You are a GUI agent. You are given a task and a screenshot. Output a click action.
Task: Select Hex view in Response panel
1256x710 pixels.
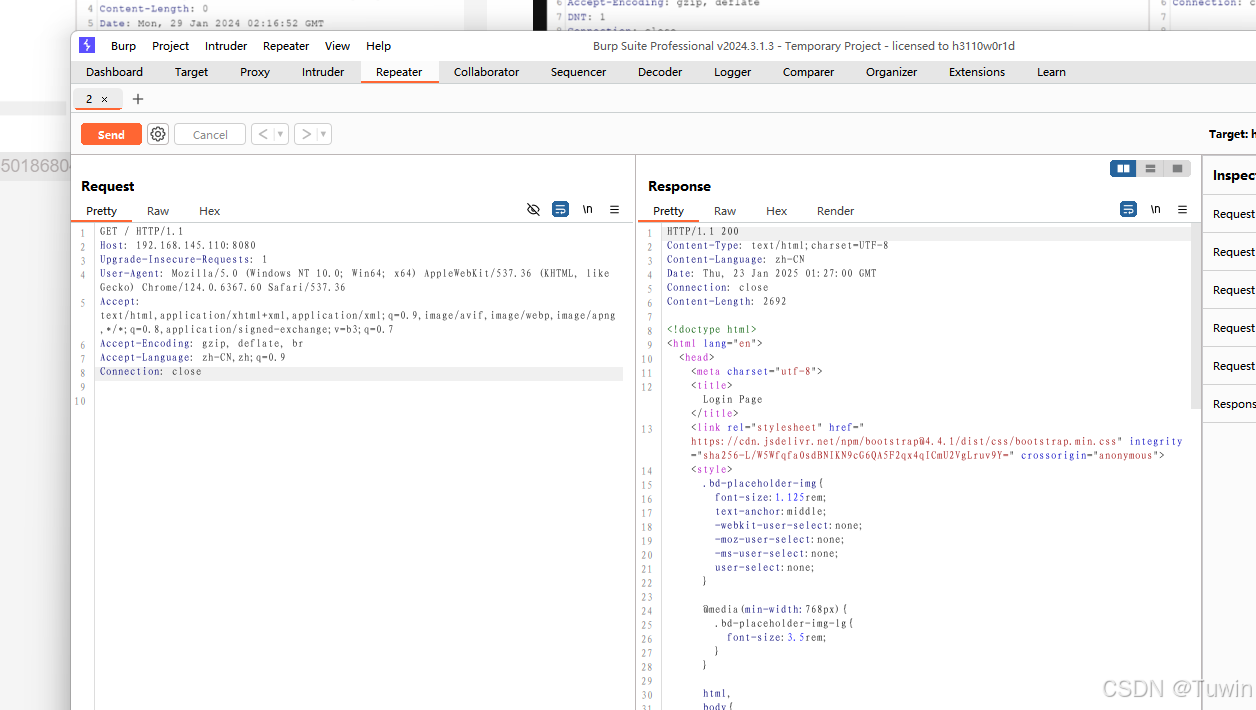pyautogui.click(x=776, y=211)
